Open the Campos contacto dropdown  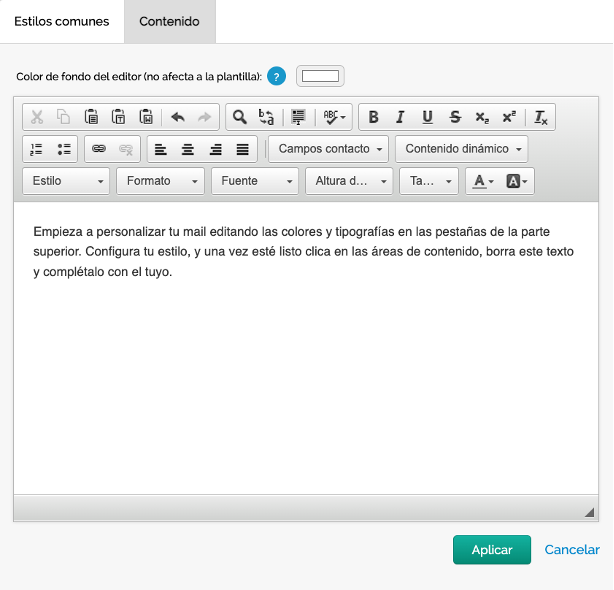point(330,149)
